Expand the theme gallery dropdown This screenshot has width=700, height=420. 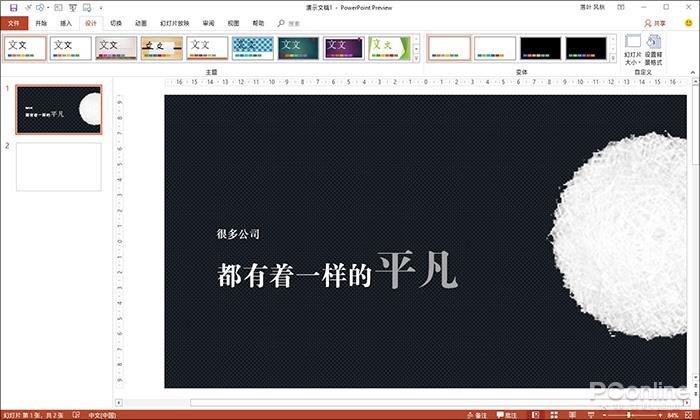[x=416, y=61]
